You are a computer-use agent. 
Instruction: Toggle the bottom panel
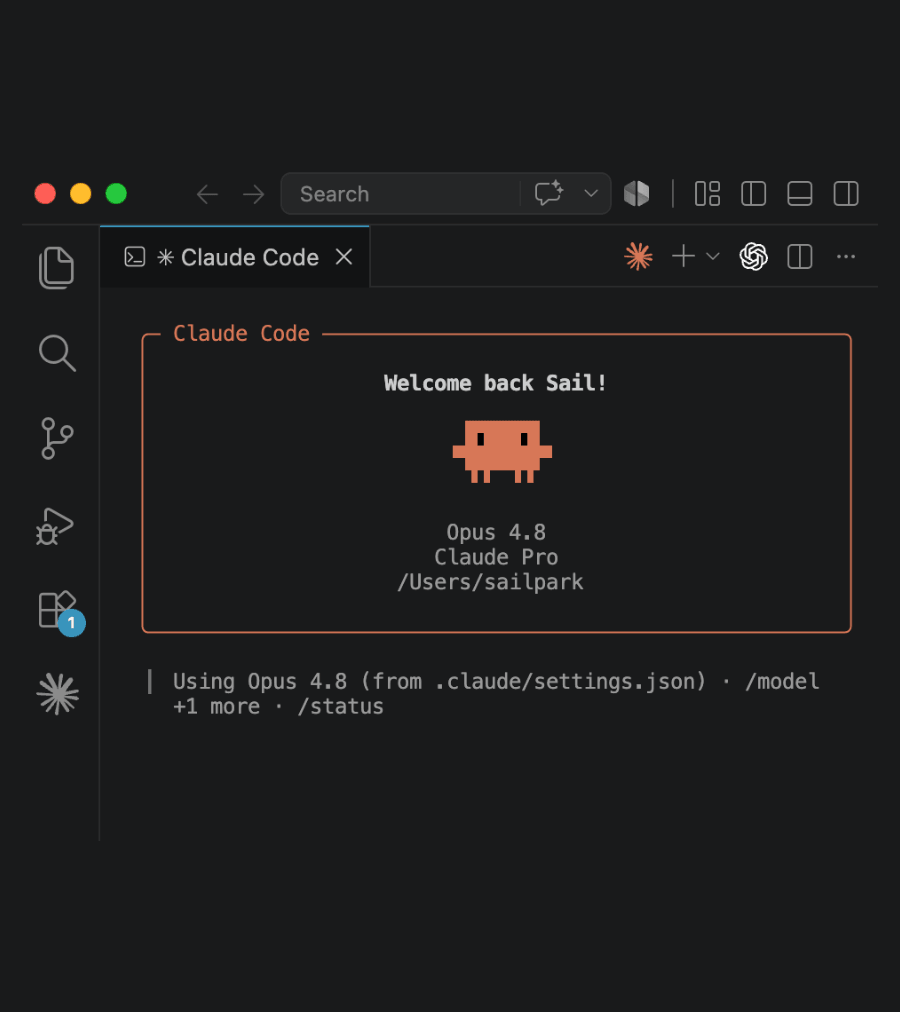(x=800, y=194)
